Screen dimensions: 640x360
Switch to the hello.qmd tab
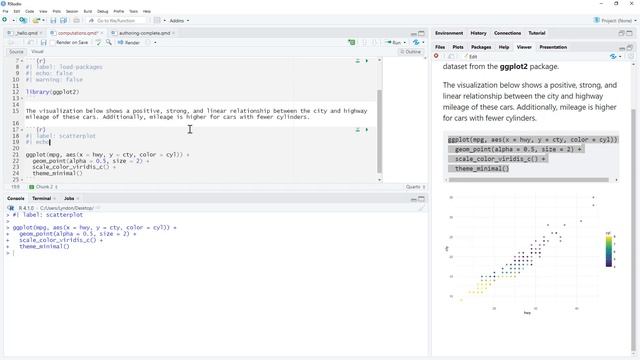coord(27,33)
